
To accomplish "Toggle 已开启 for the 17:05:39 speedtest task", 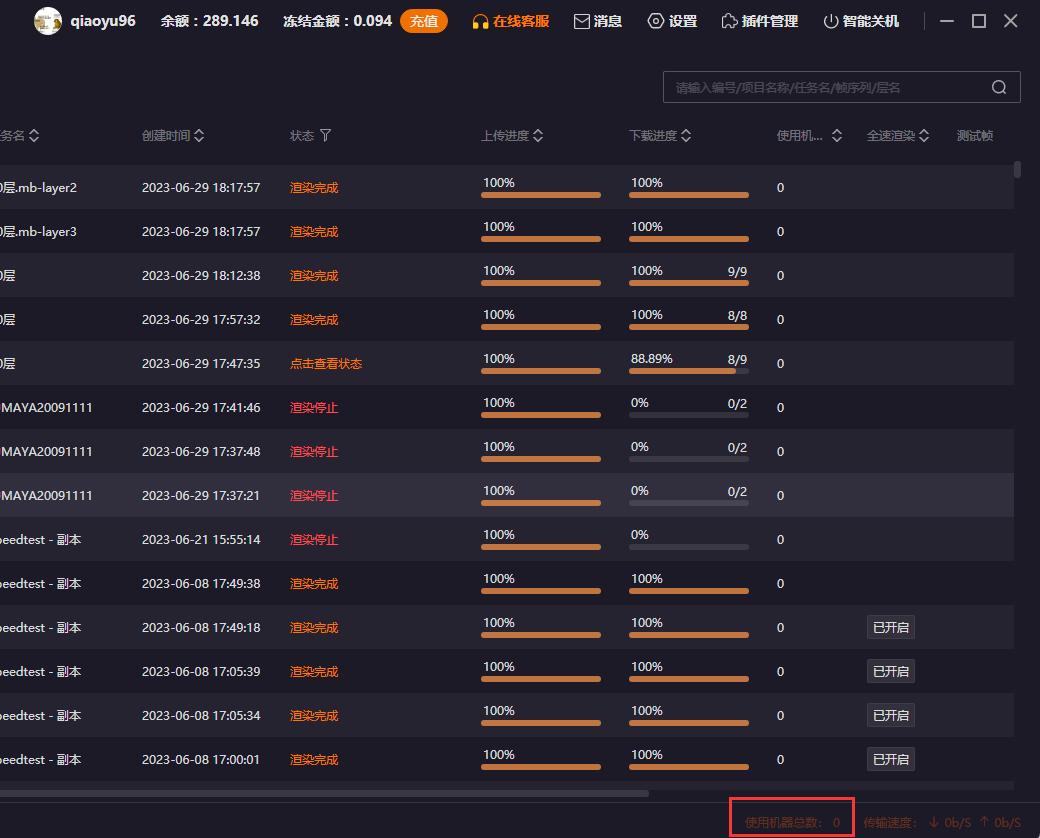I will click(890, 671).
